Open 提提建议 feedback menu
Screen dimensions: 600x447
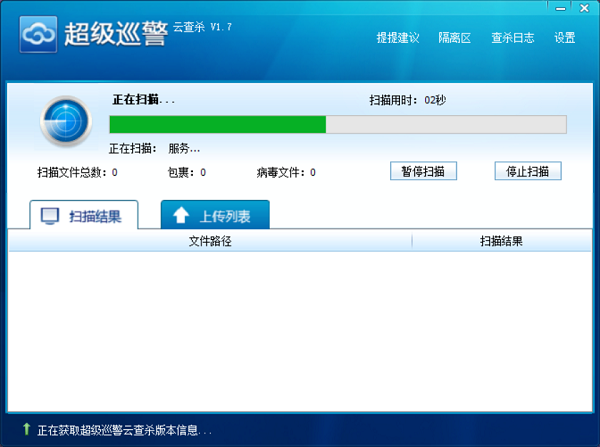coord(398,38)
